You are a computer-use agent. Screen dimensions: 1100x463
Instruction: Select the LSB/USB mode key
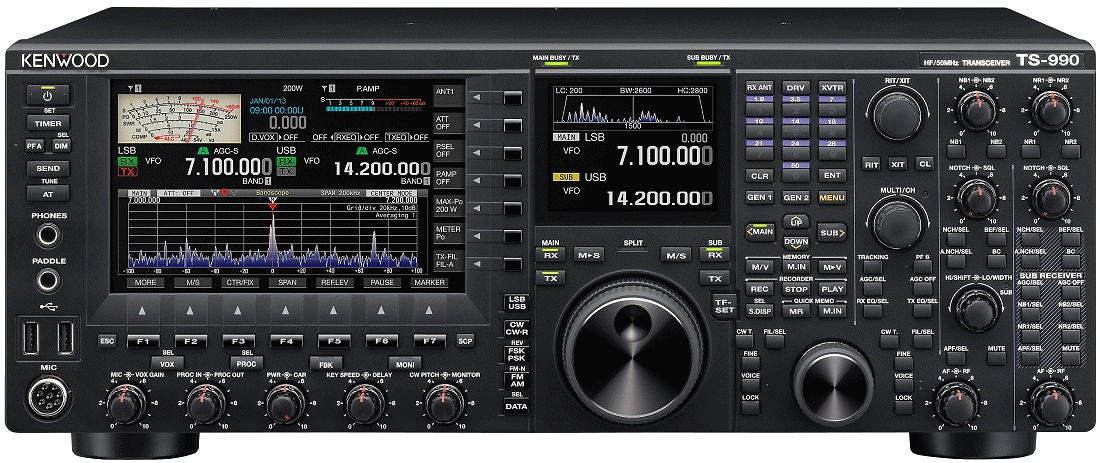pyautogui.click(x=516, y=303)
